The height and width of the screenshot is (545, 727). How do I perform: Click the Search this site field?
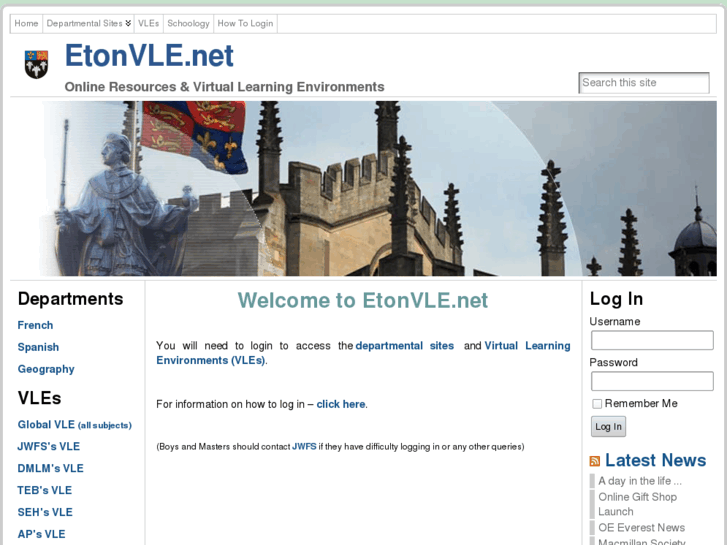[644, 83]
